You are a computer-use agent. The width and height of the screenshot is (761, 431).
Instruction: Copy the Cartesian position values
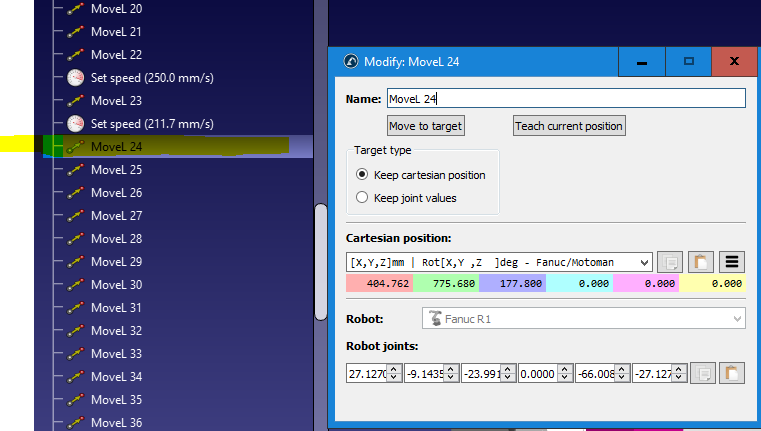[x=670, y=262]
